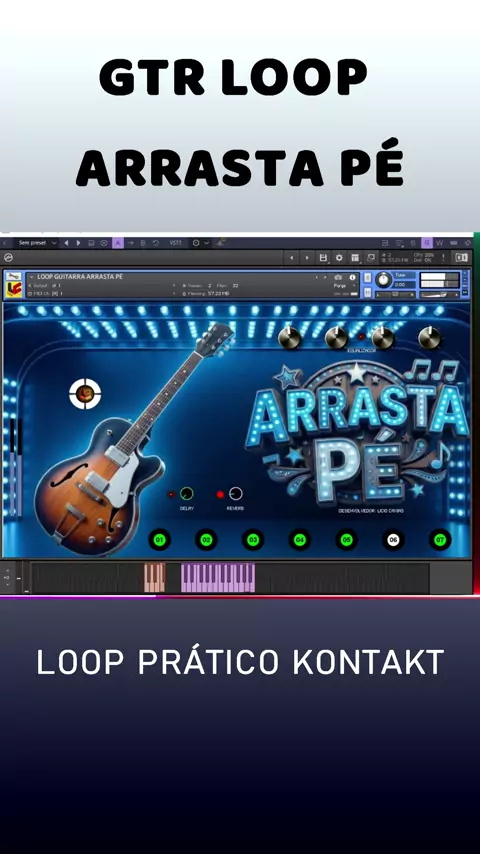This screenshot has width=480, height=854.
Task: Select loop button 06
Action: click(393, 540)
